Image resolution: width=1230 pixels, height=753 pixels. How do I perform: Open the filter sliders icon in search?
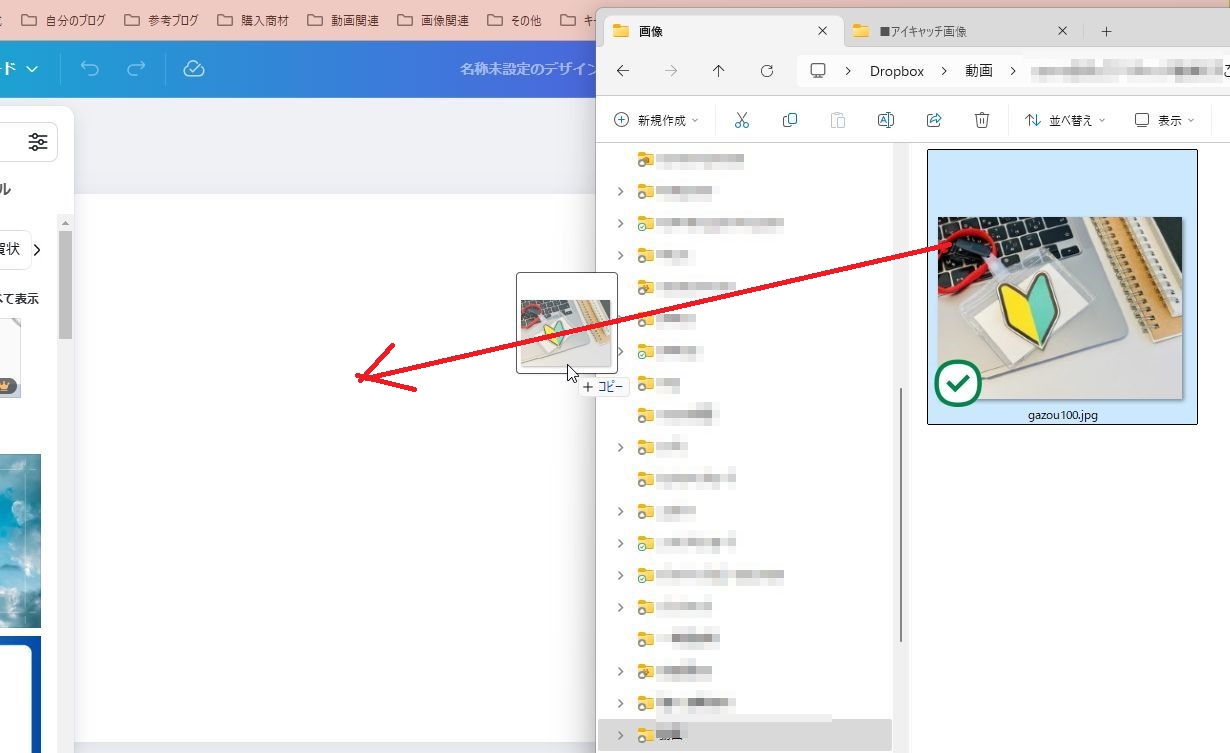coord(38,142)
